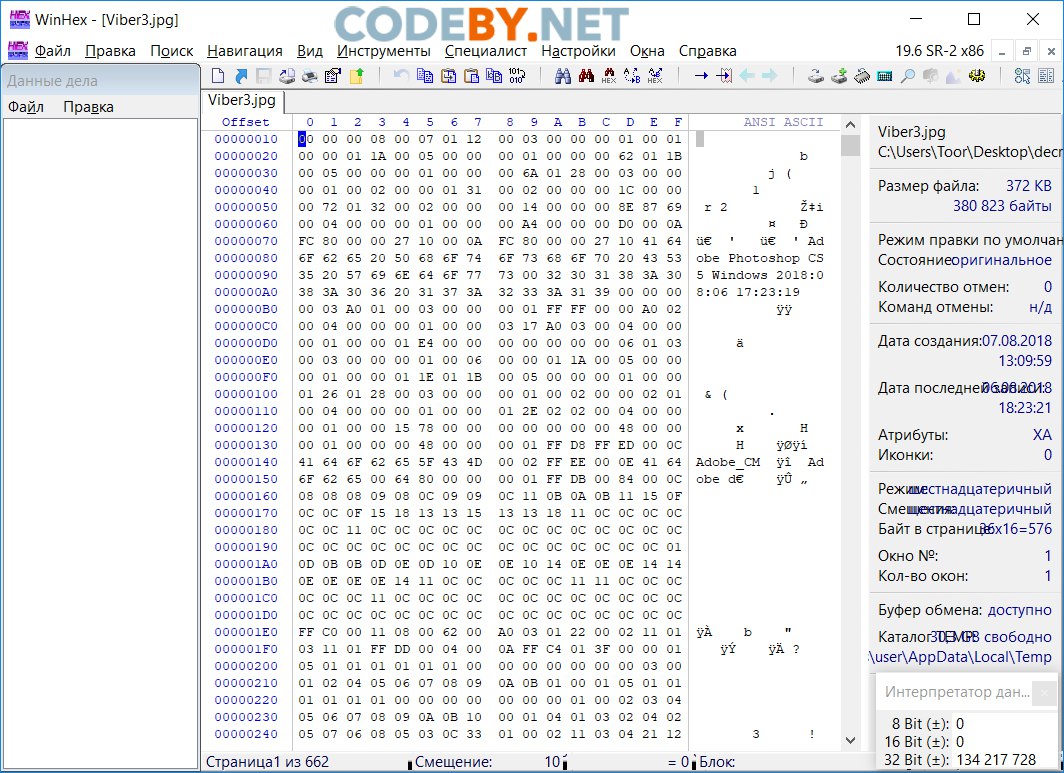This screenshot has width=1064, height=773.
Task: Open the Правка menu in main menu bar
Action: pos(110,51)
